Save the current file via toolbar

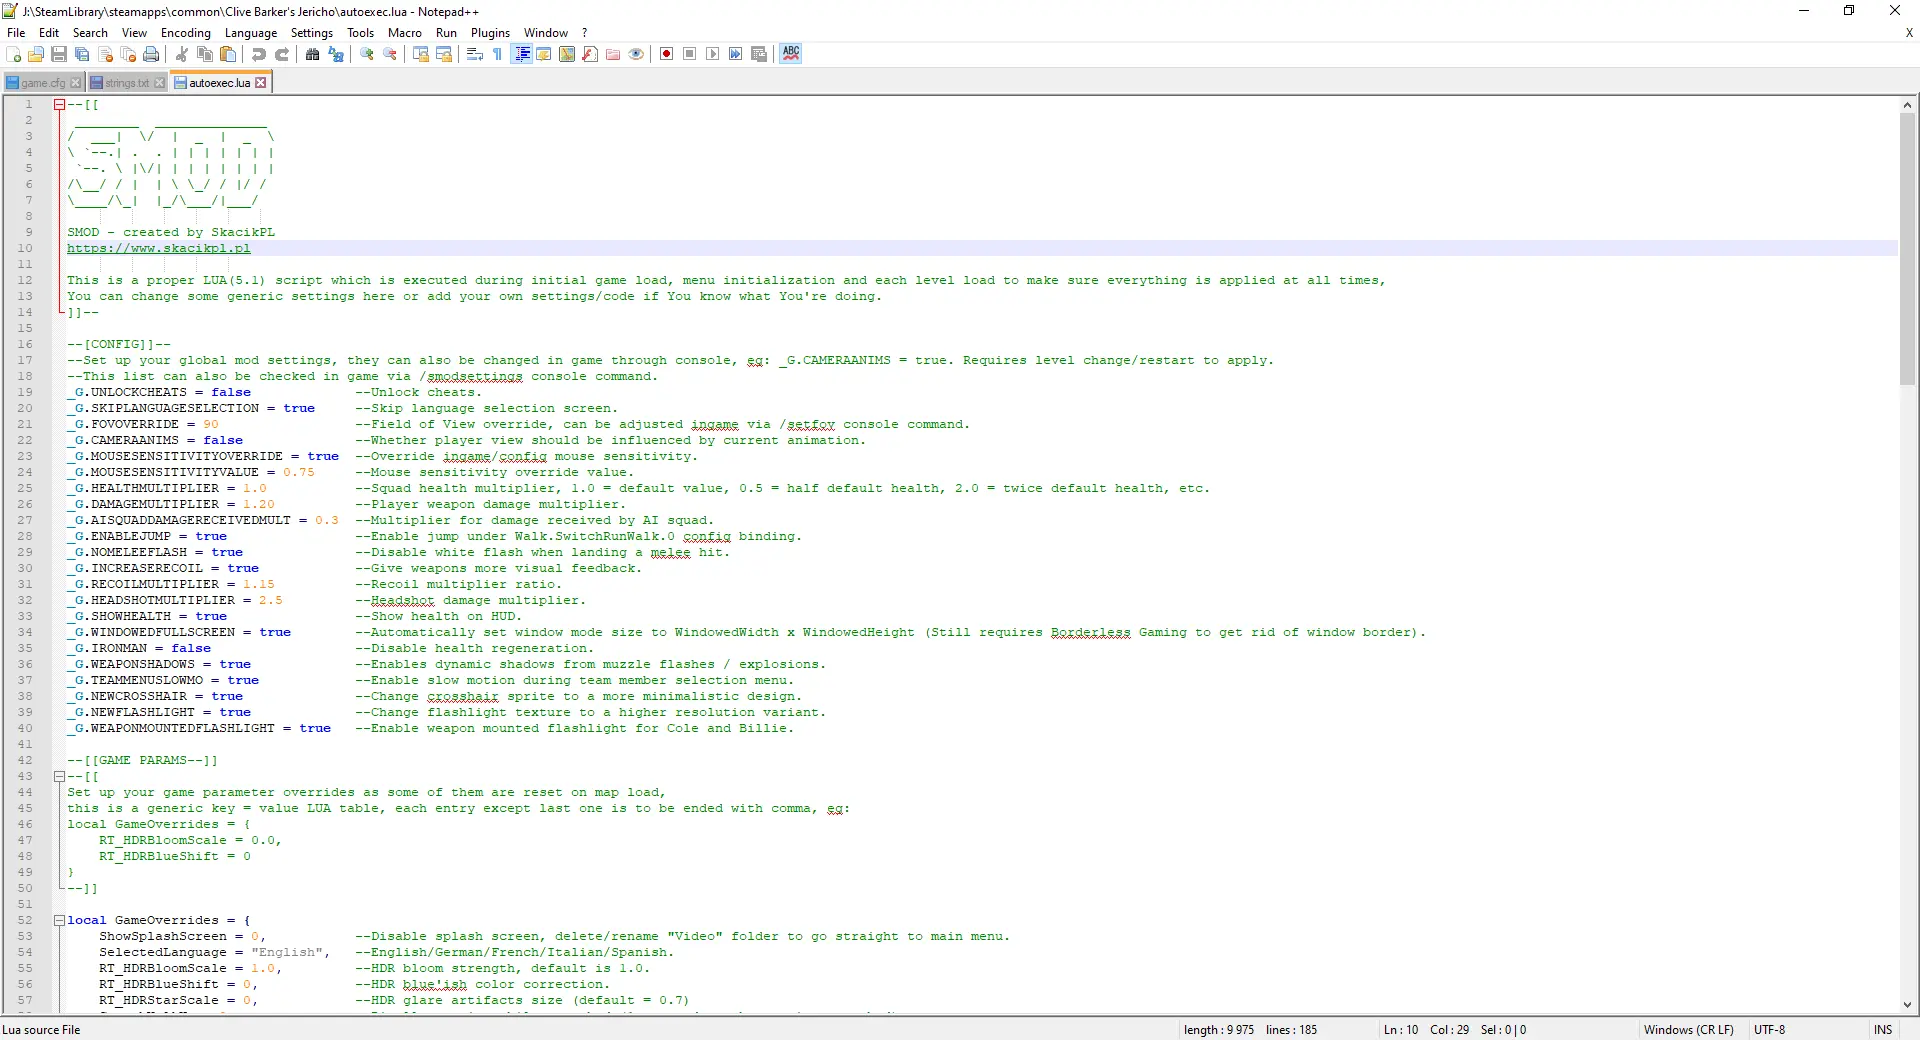pos(59,54)
